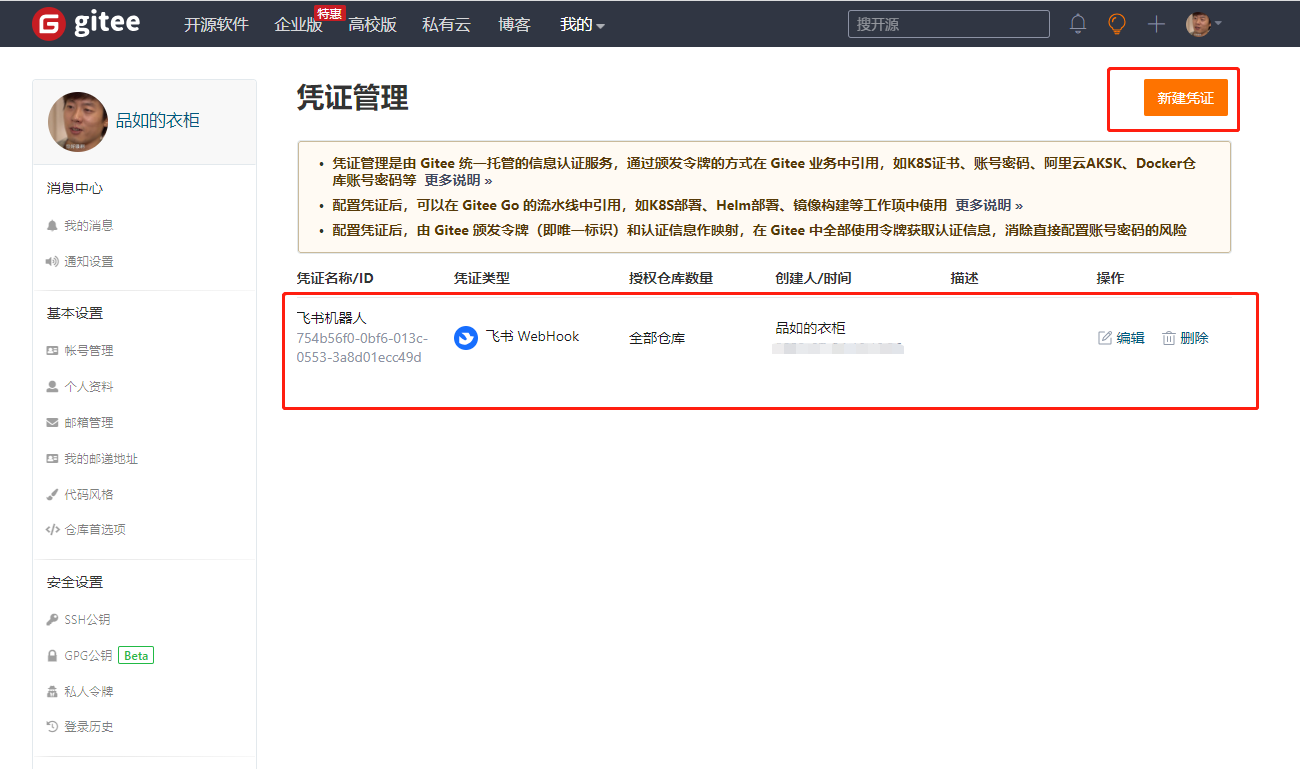1300x769 pixels.
Task: Click the 凭证管理 page heading
Action: 353,98
